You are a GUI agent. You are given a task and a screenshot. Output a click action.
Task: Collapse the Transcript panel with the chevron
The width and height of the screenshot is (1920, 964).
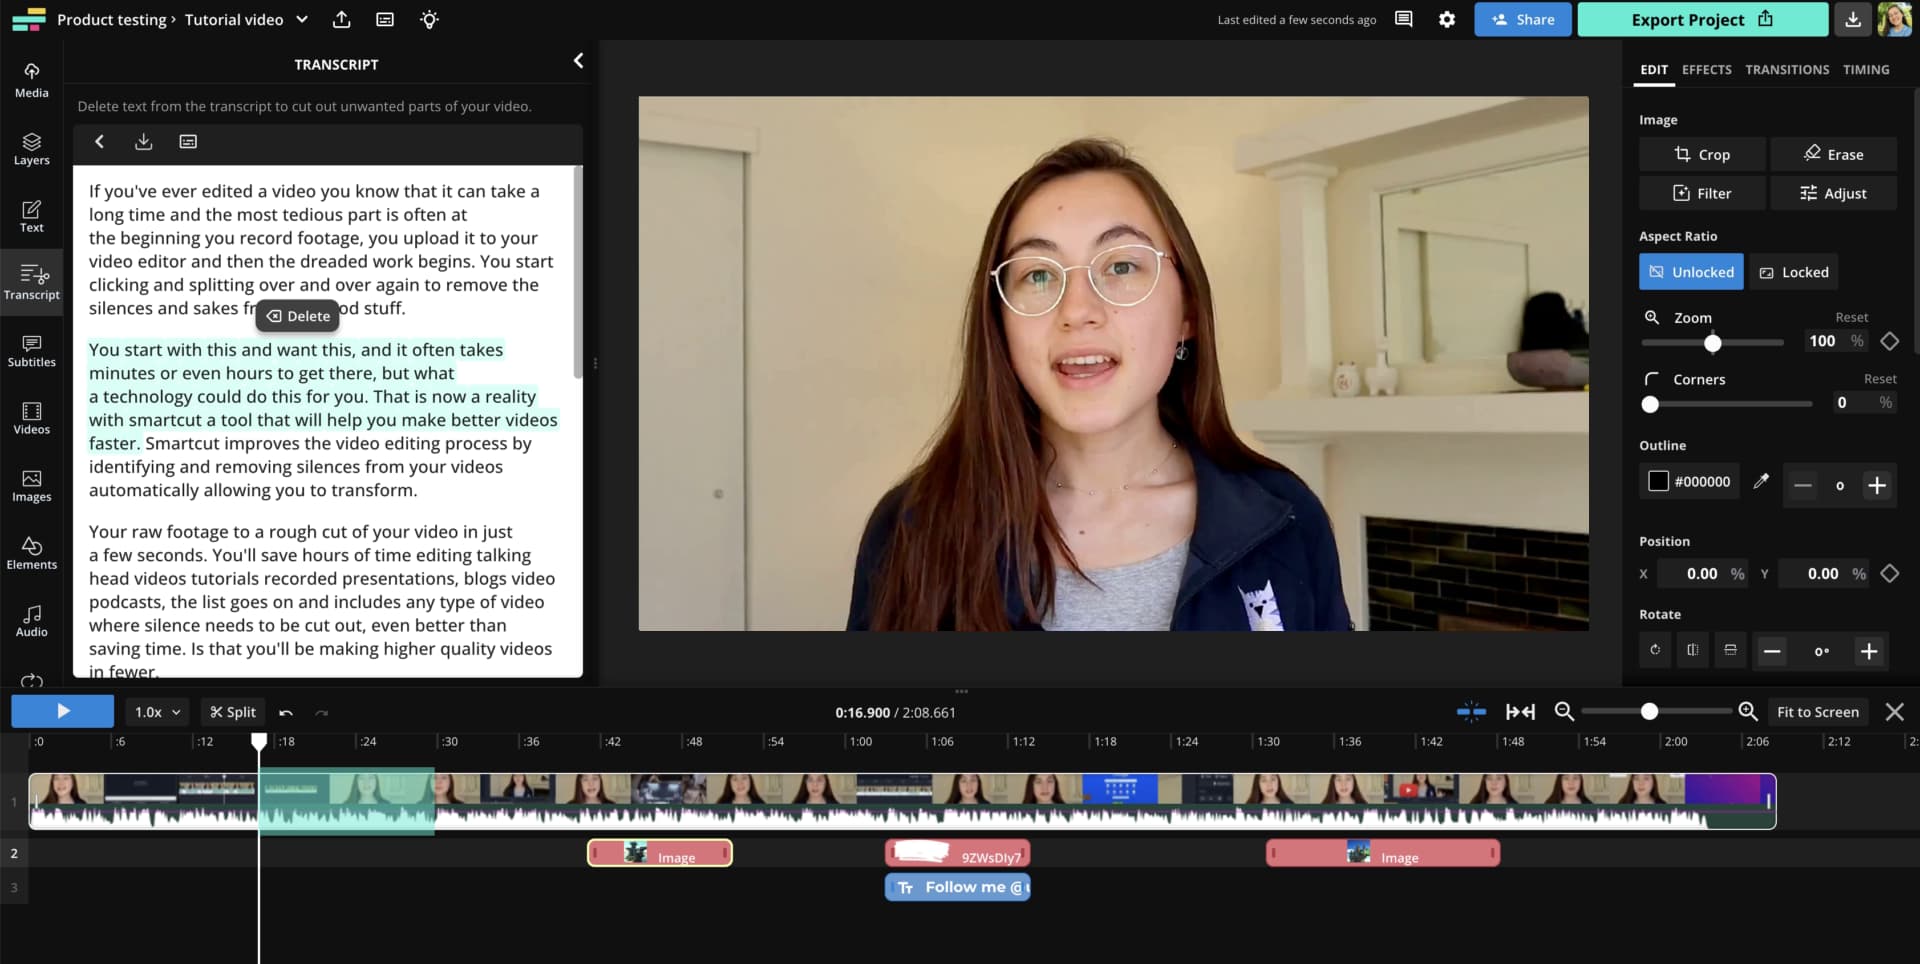click(578, 61)
